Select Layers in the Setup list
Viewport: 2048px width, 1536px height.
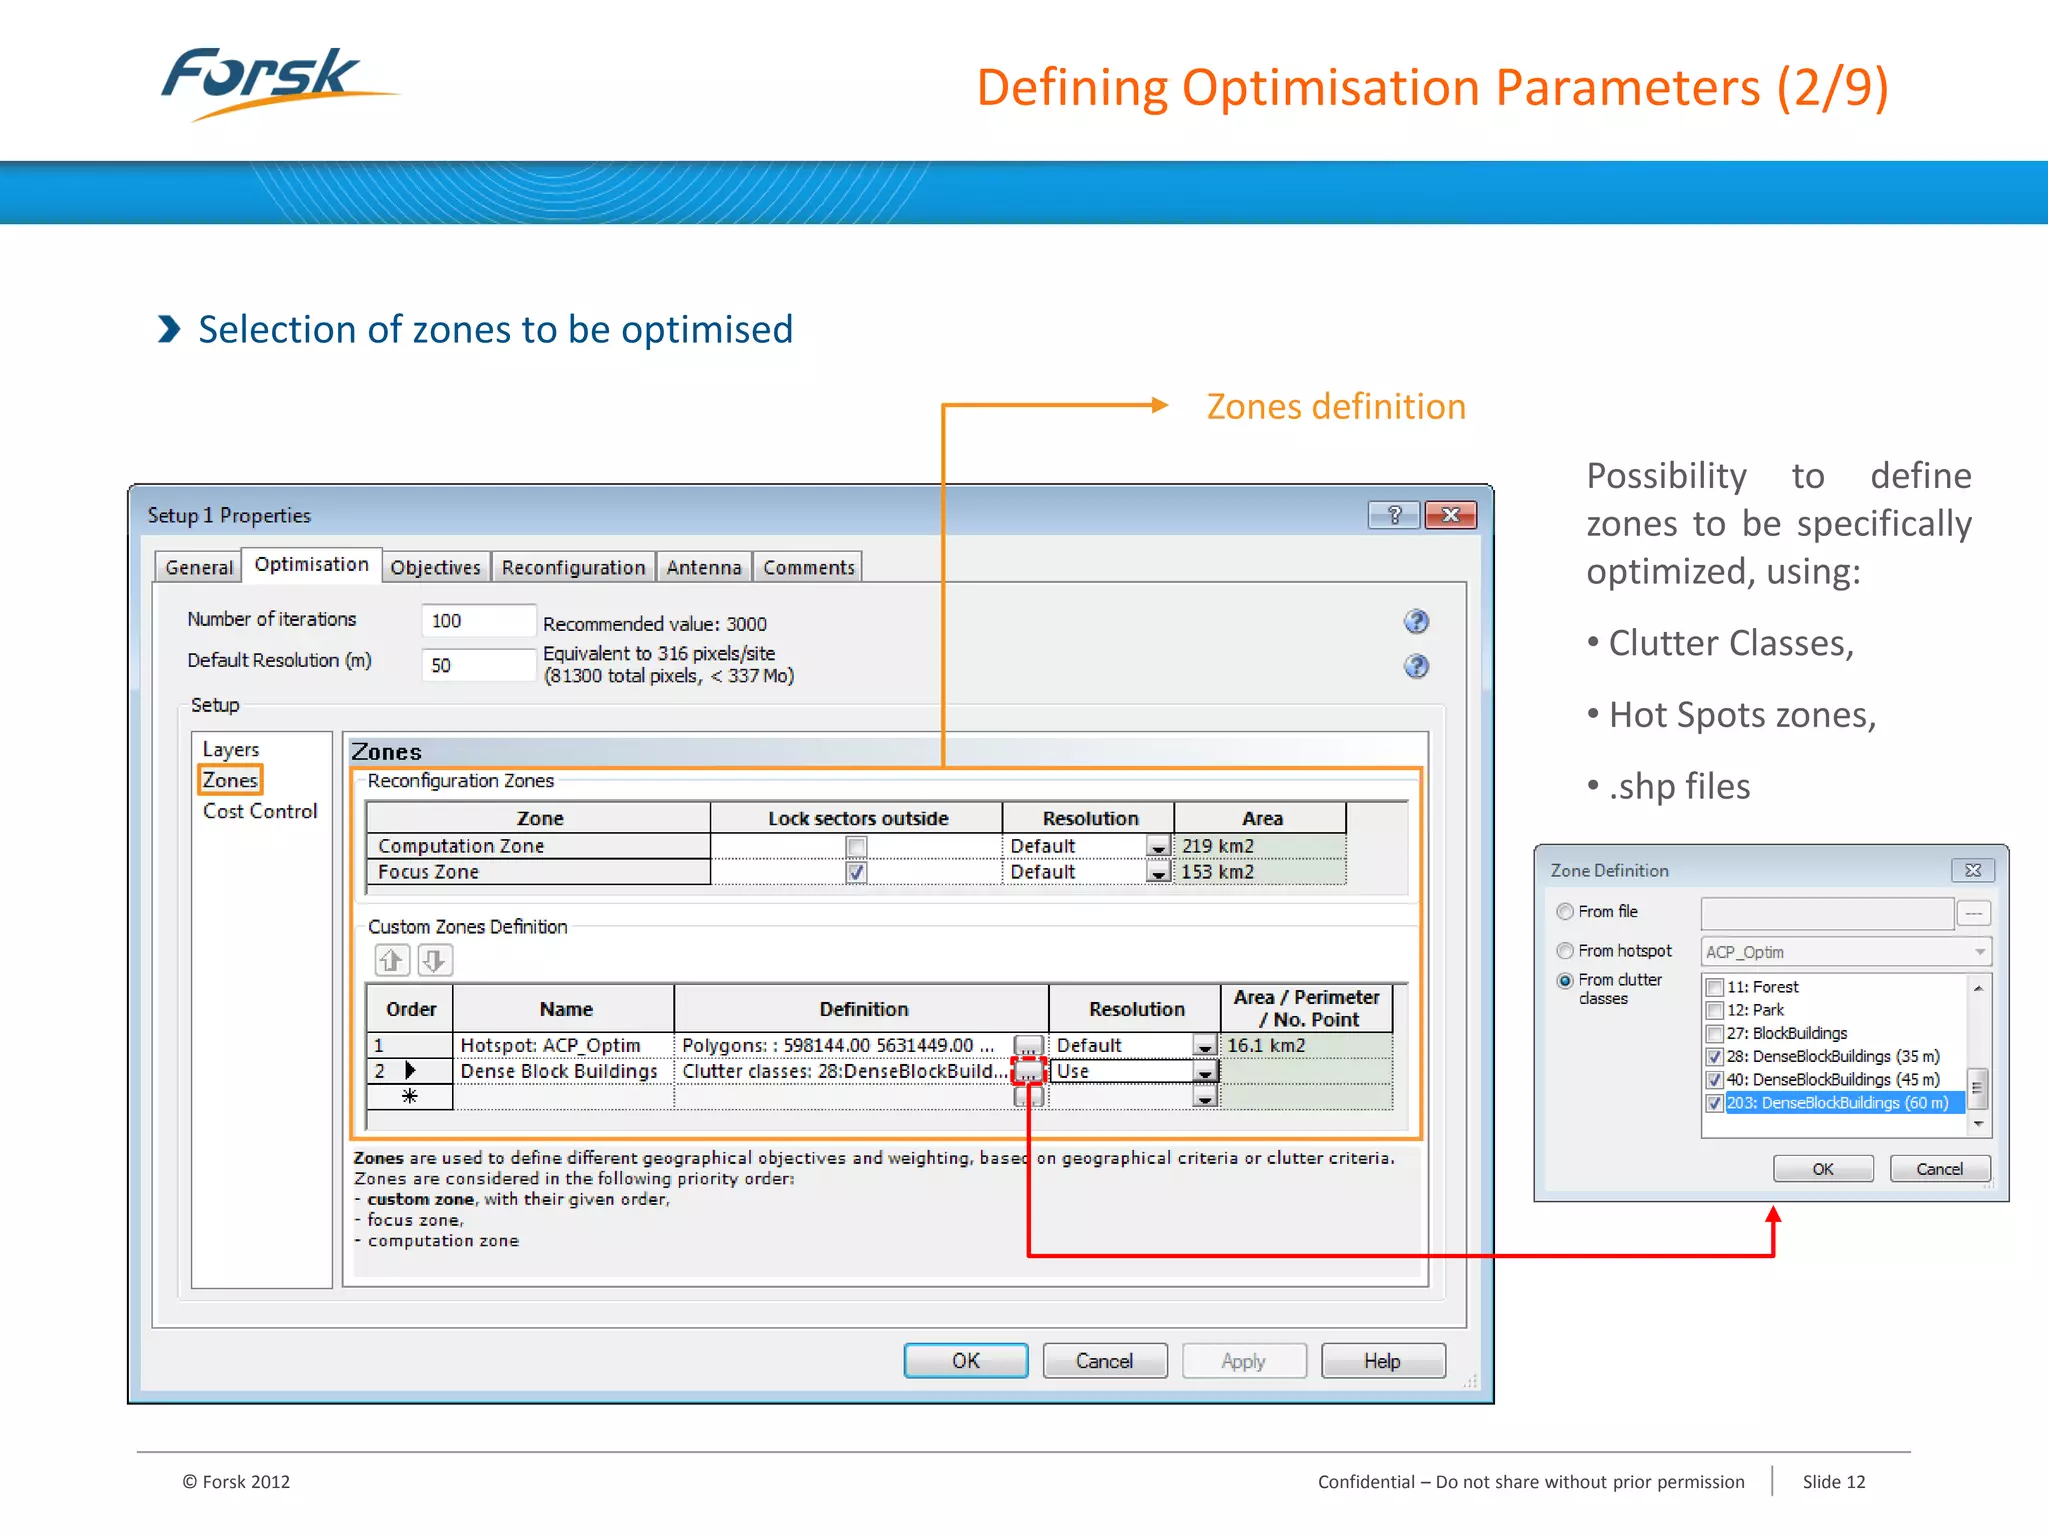[230, 749]
